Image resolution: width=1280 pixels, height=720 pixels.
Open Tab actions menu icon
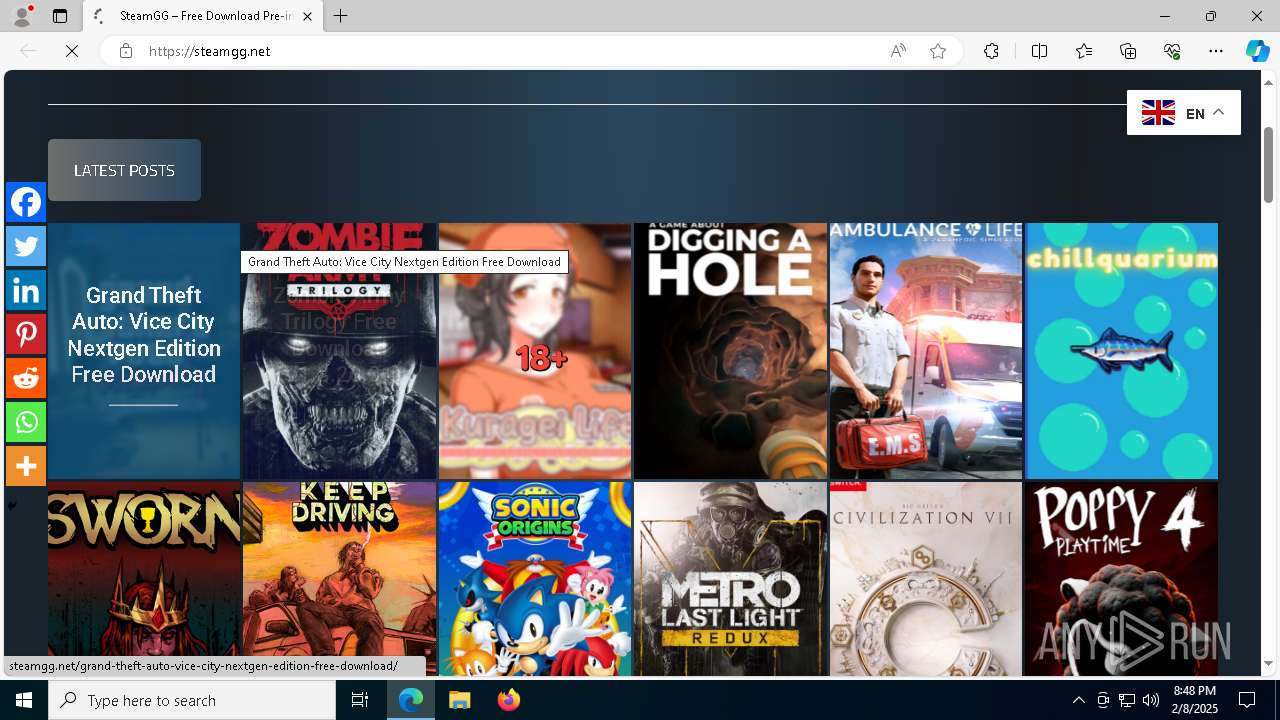(x=60, y=16)
